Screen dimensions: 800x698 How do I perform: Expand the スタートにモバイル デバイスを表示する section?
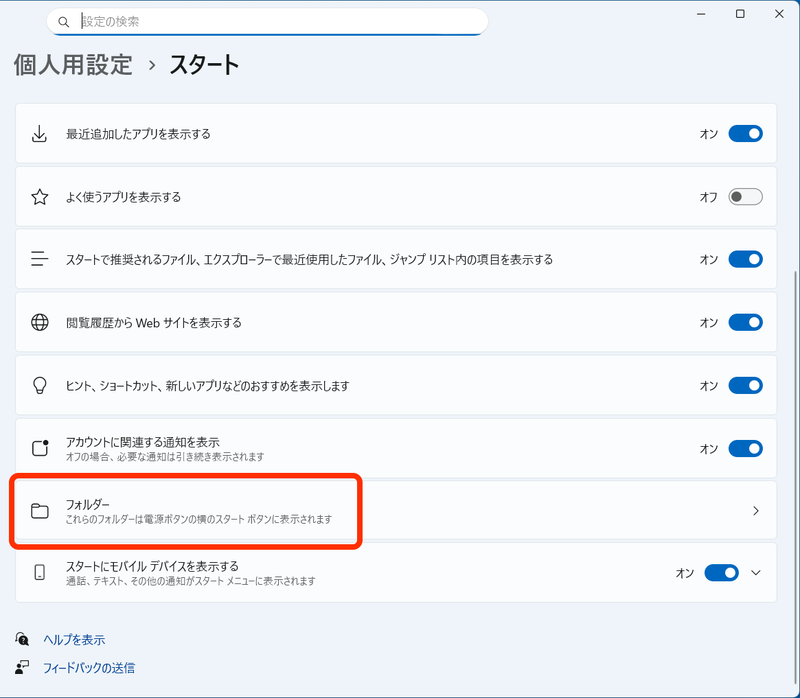pos(758,572)
